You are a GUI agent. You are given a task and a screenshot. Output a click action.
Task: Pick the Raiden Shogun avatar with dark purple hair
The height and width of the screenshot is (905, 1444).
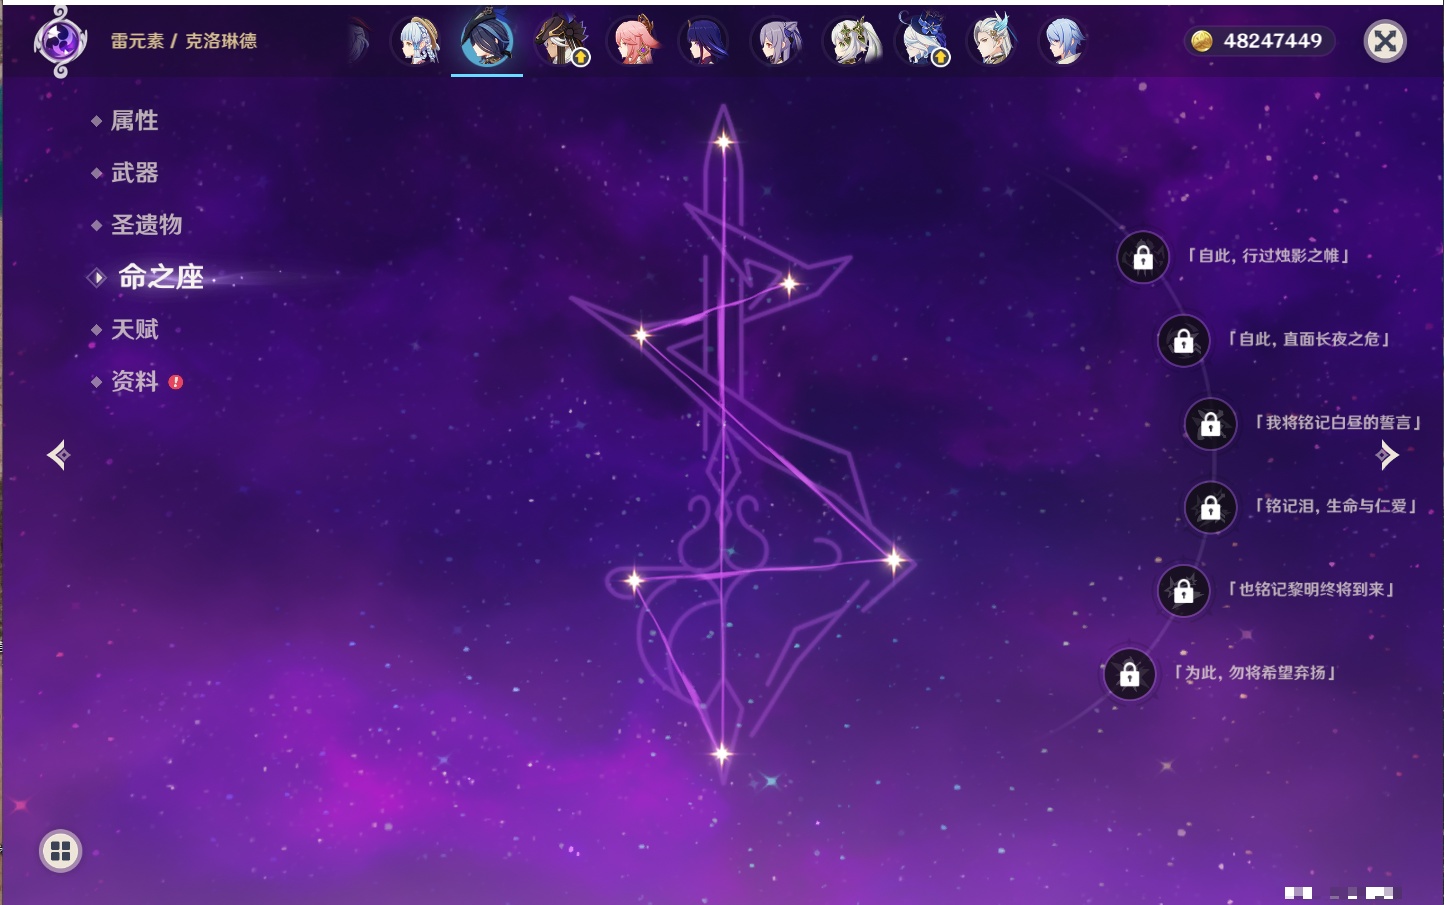click(704, 41)
